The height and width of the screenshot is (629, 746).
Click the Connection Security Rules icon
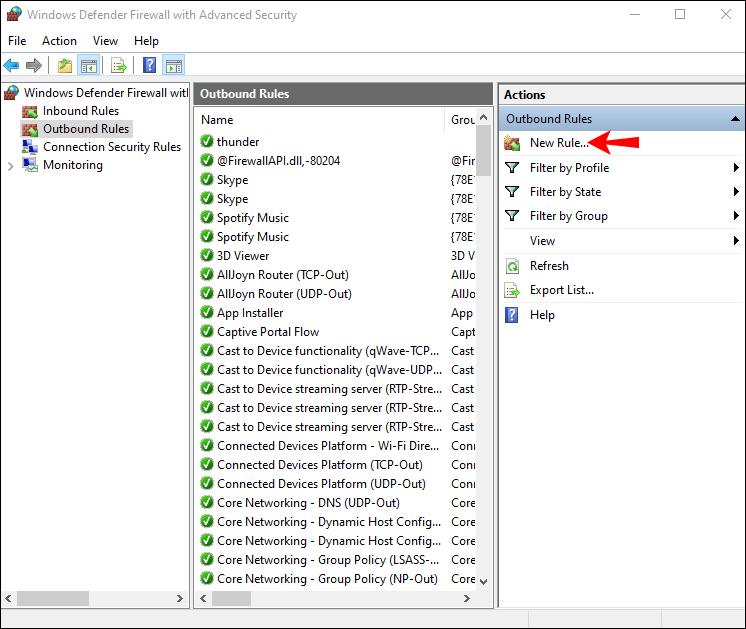[x=30, y=147]
